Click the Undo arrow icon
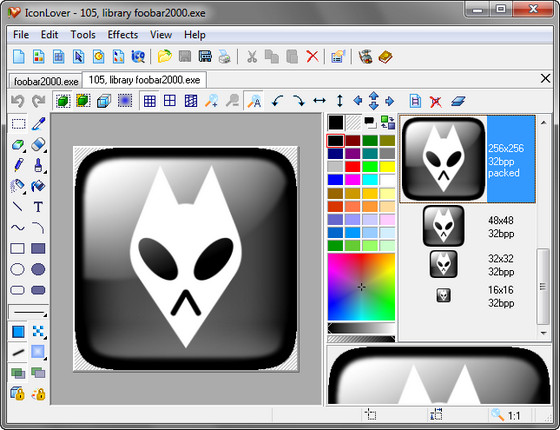Screen dimensions: 560x430 point(18,101)
